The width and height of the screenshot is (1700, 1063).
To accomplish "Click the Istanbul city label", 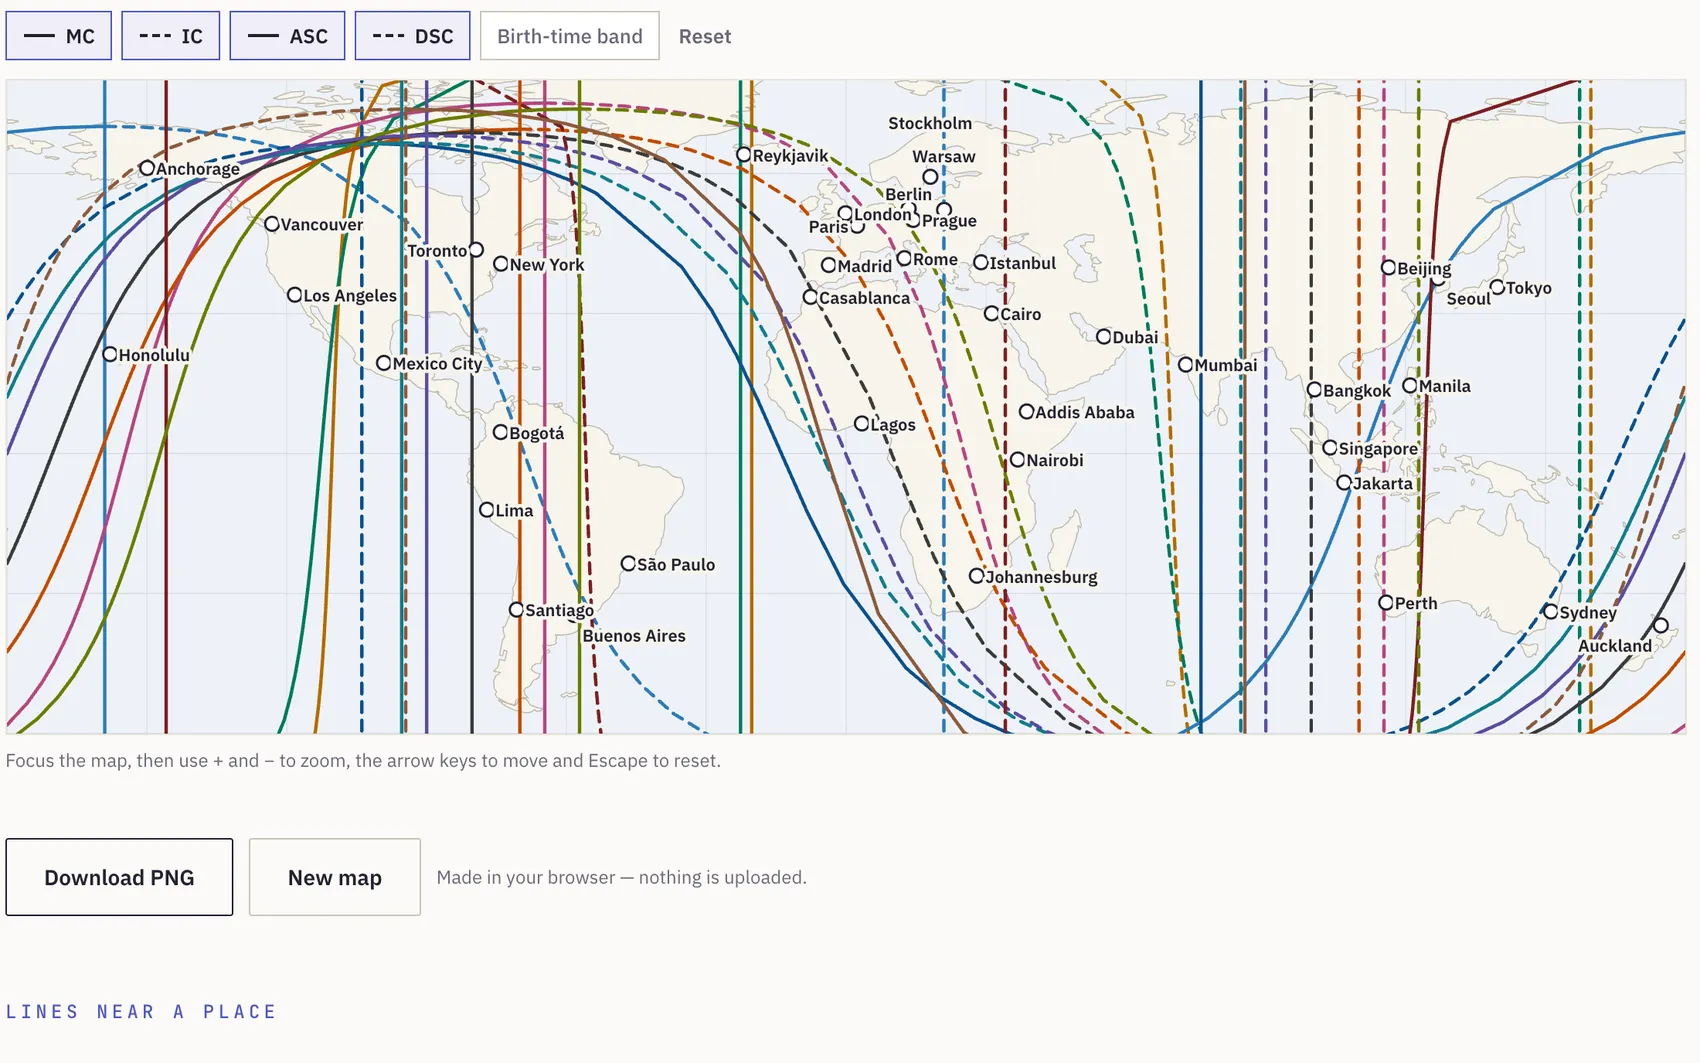I will [1023, 263].
